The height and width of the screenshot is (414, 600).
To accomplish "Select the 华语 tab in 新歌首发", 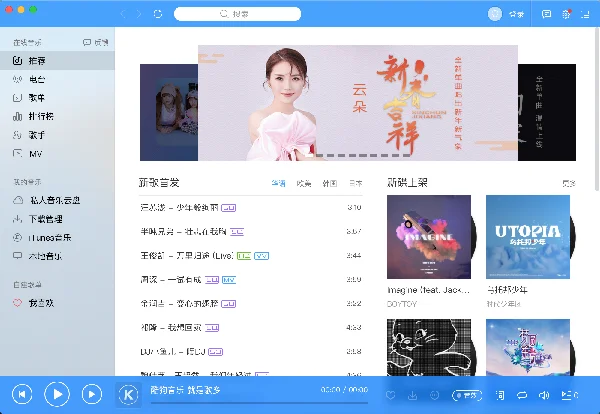I will point(278,183).
